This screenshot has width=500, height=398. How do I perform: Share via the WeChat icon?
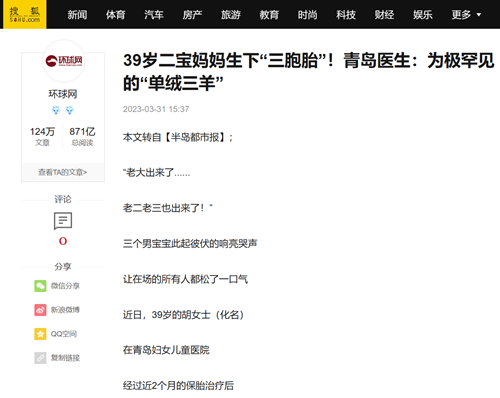40,286
